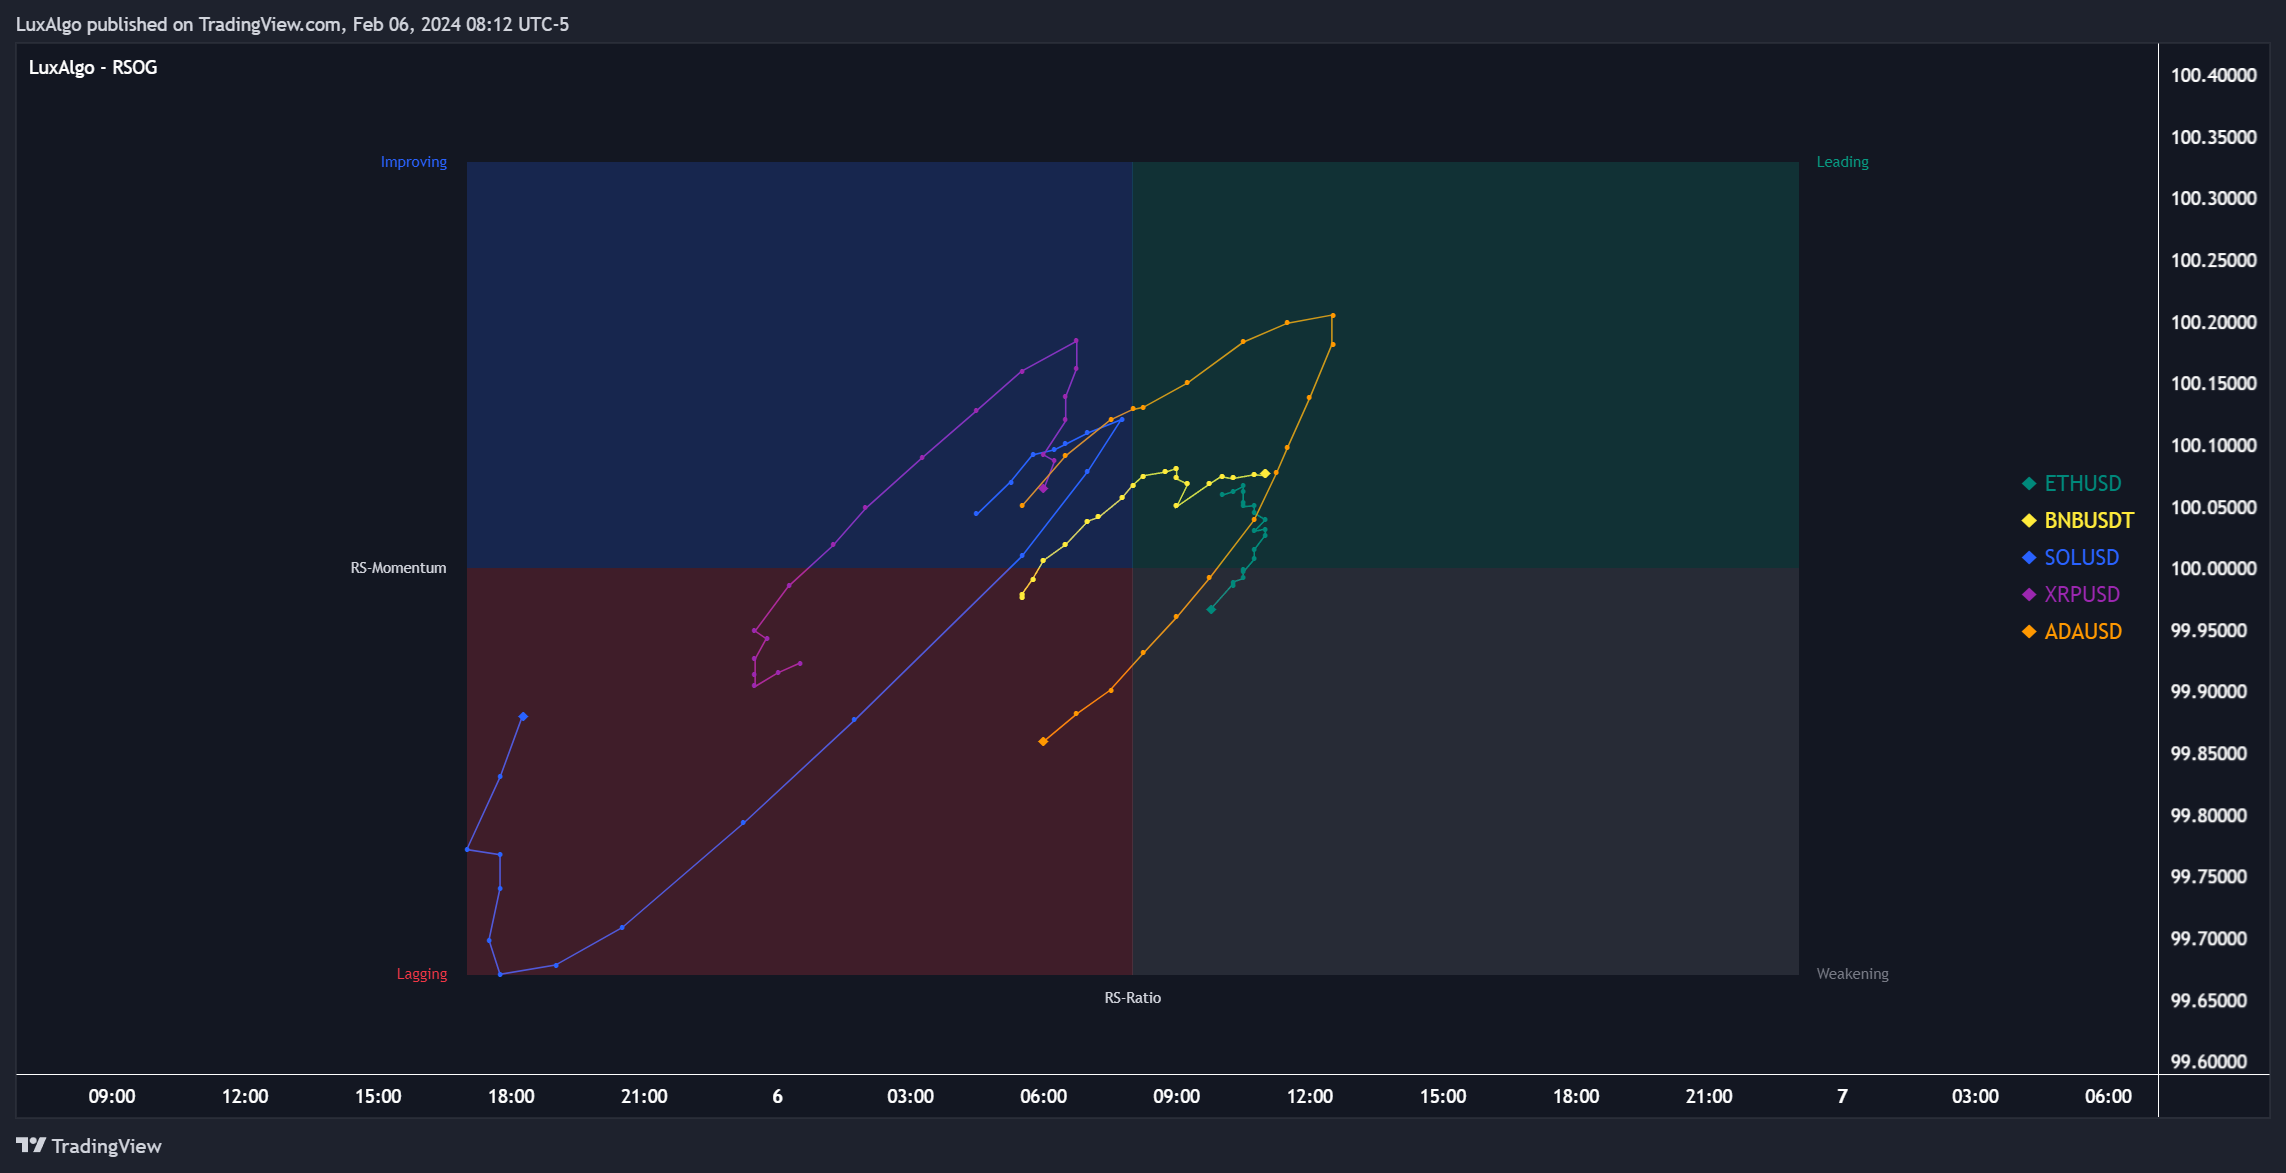Image resolution: width=2286 pixels, height=1173 pixels.
Task: Click the XRPUSD trail head diamond on chart
Action: coord(1043,489)
